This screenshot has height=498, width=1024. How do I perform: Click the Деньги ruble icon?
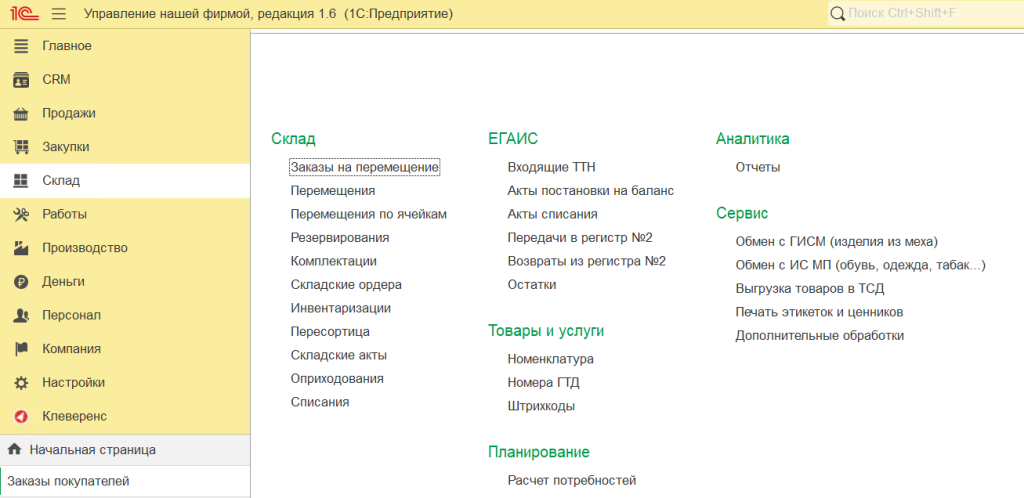click(x=22, y=282)
